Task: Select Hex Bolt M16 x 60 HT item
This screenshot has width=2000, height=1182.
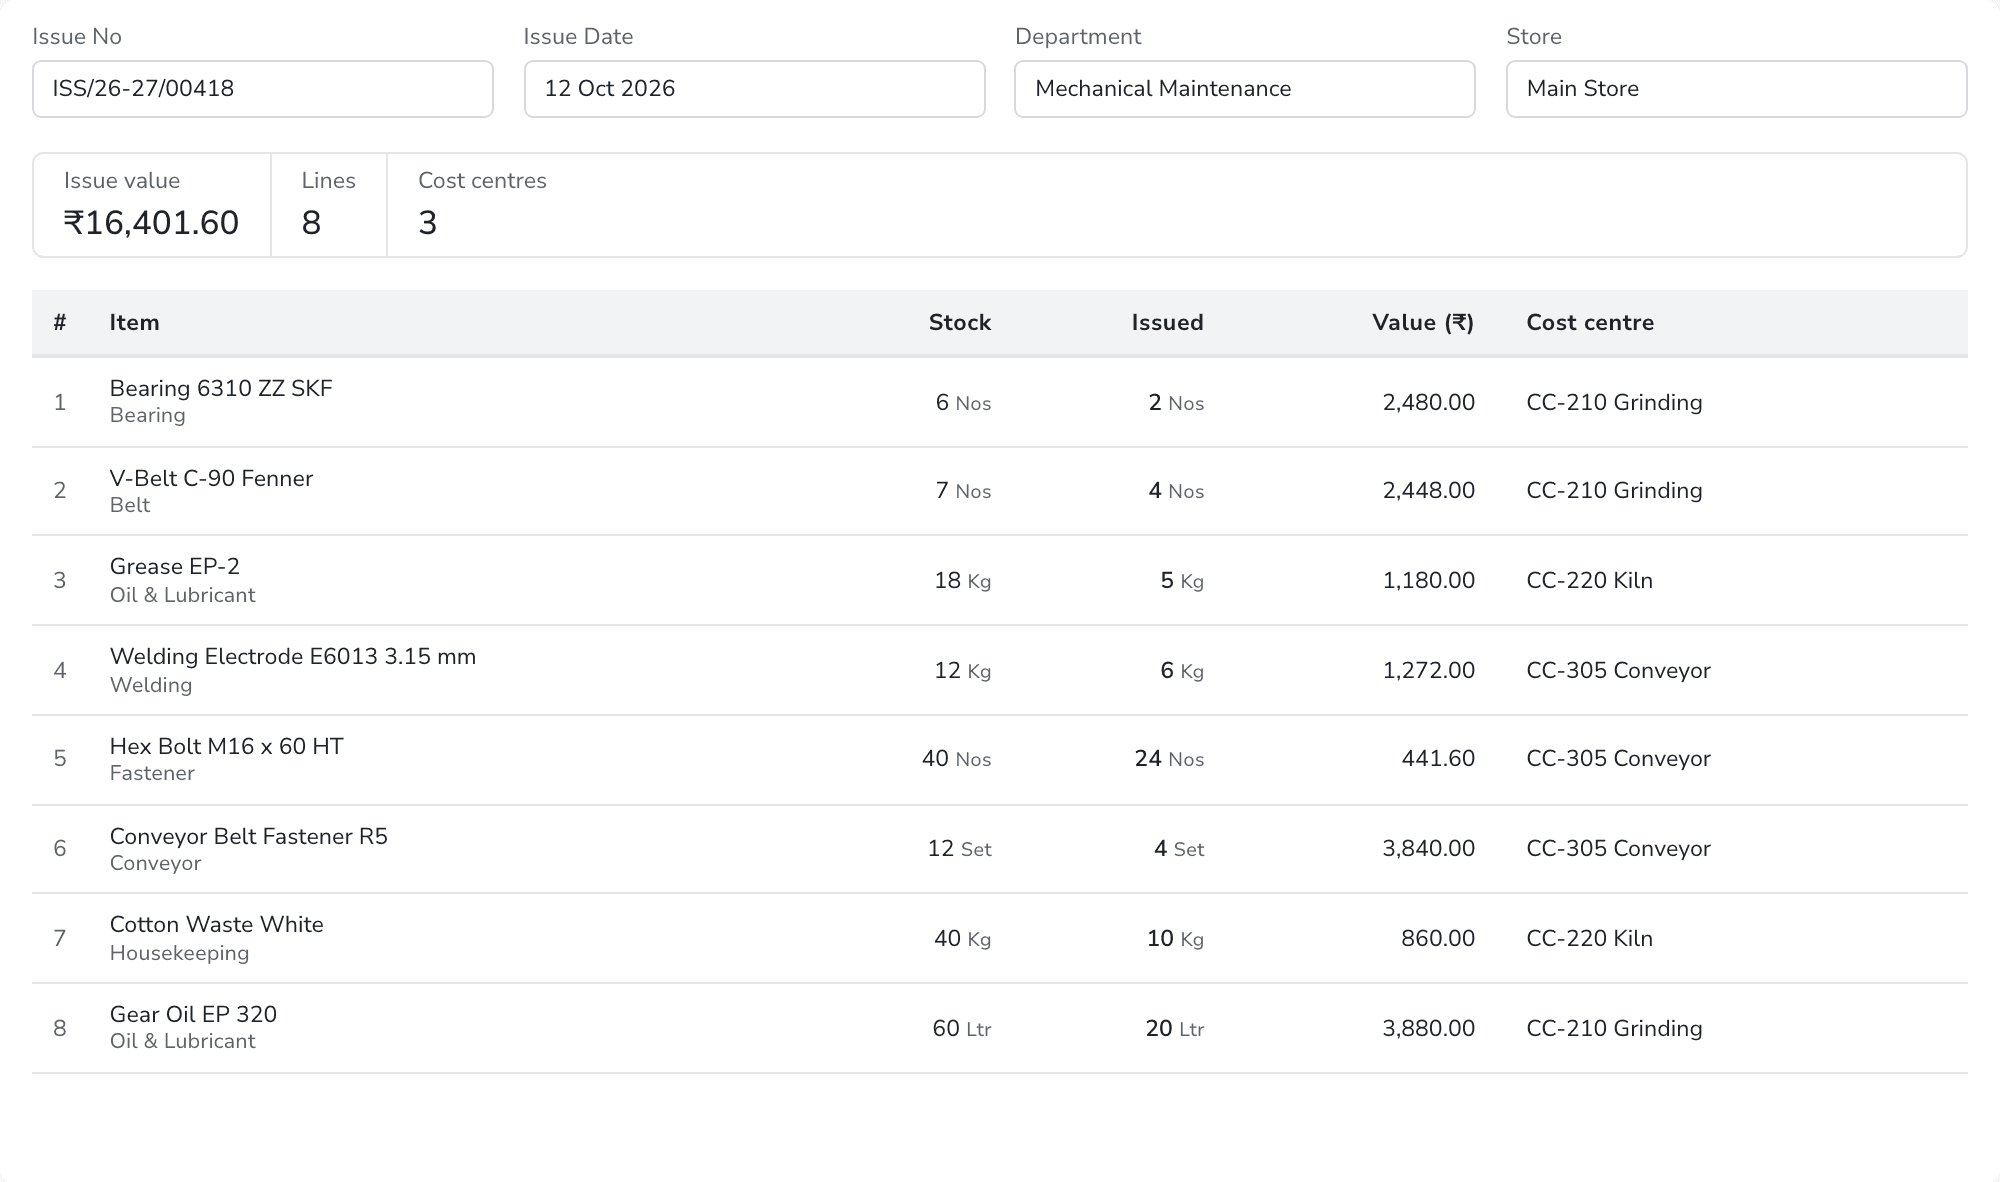Action: [x=226, y=746]
